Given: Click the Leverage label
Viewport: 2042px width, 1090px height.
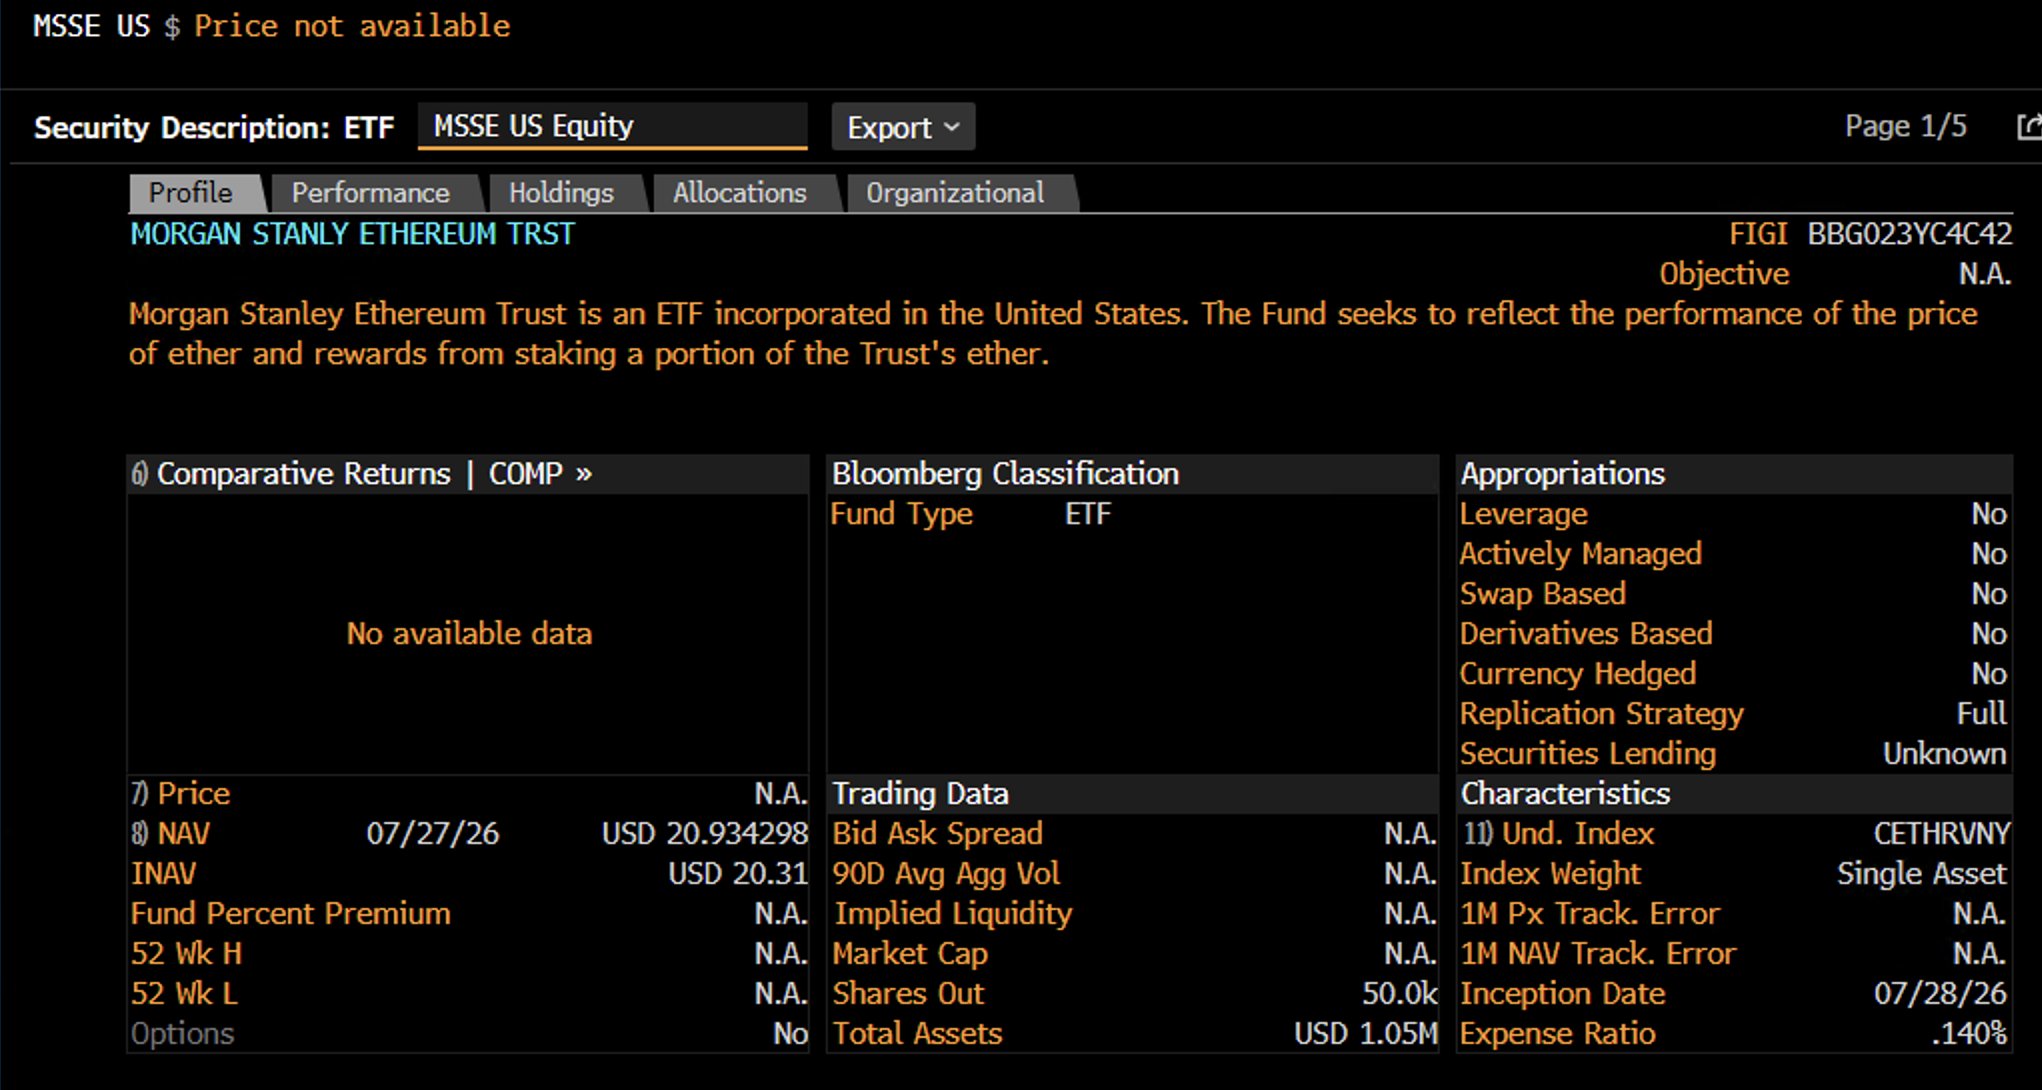Looking at the screenshot, I should click(x=1523, y=514).
